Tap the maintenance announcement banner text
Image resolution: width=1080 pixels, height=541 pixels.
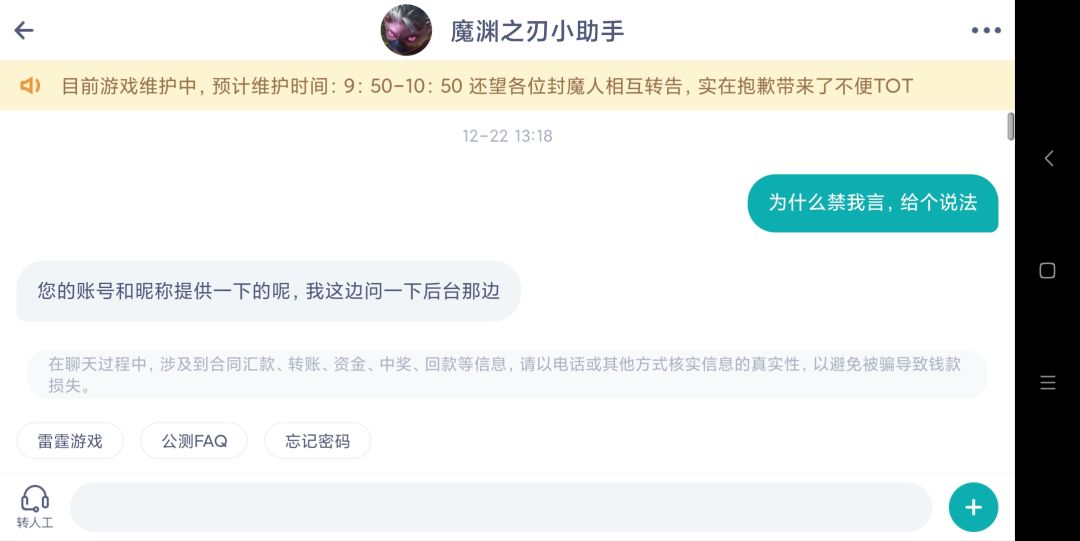(x=487, y=86)
